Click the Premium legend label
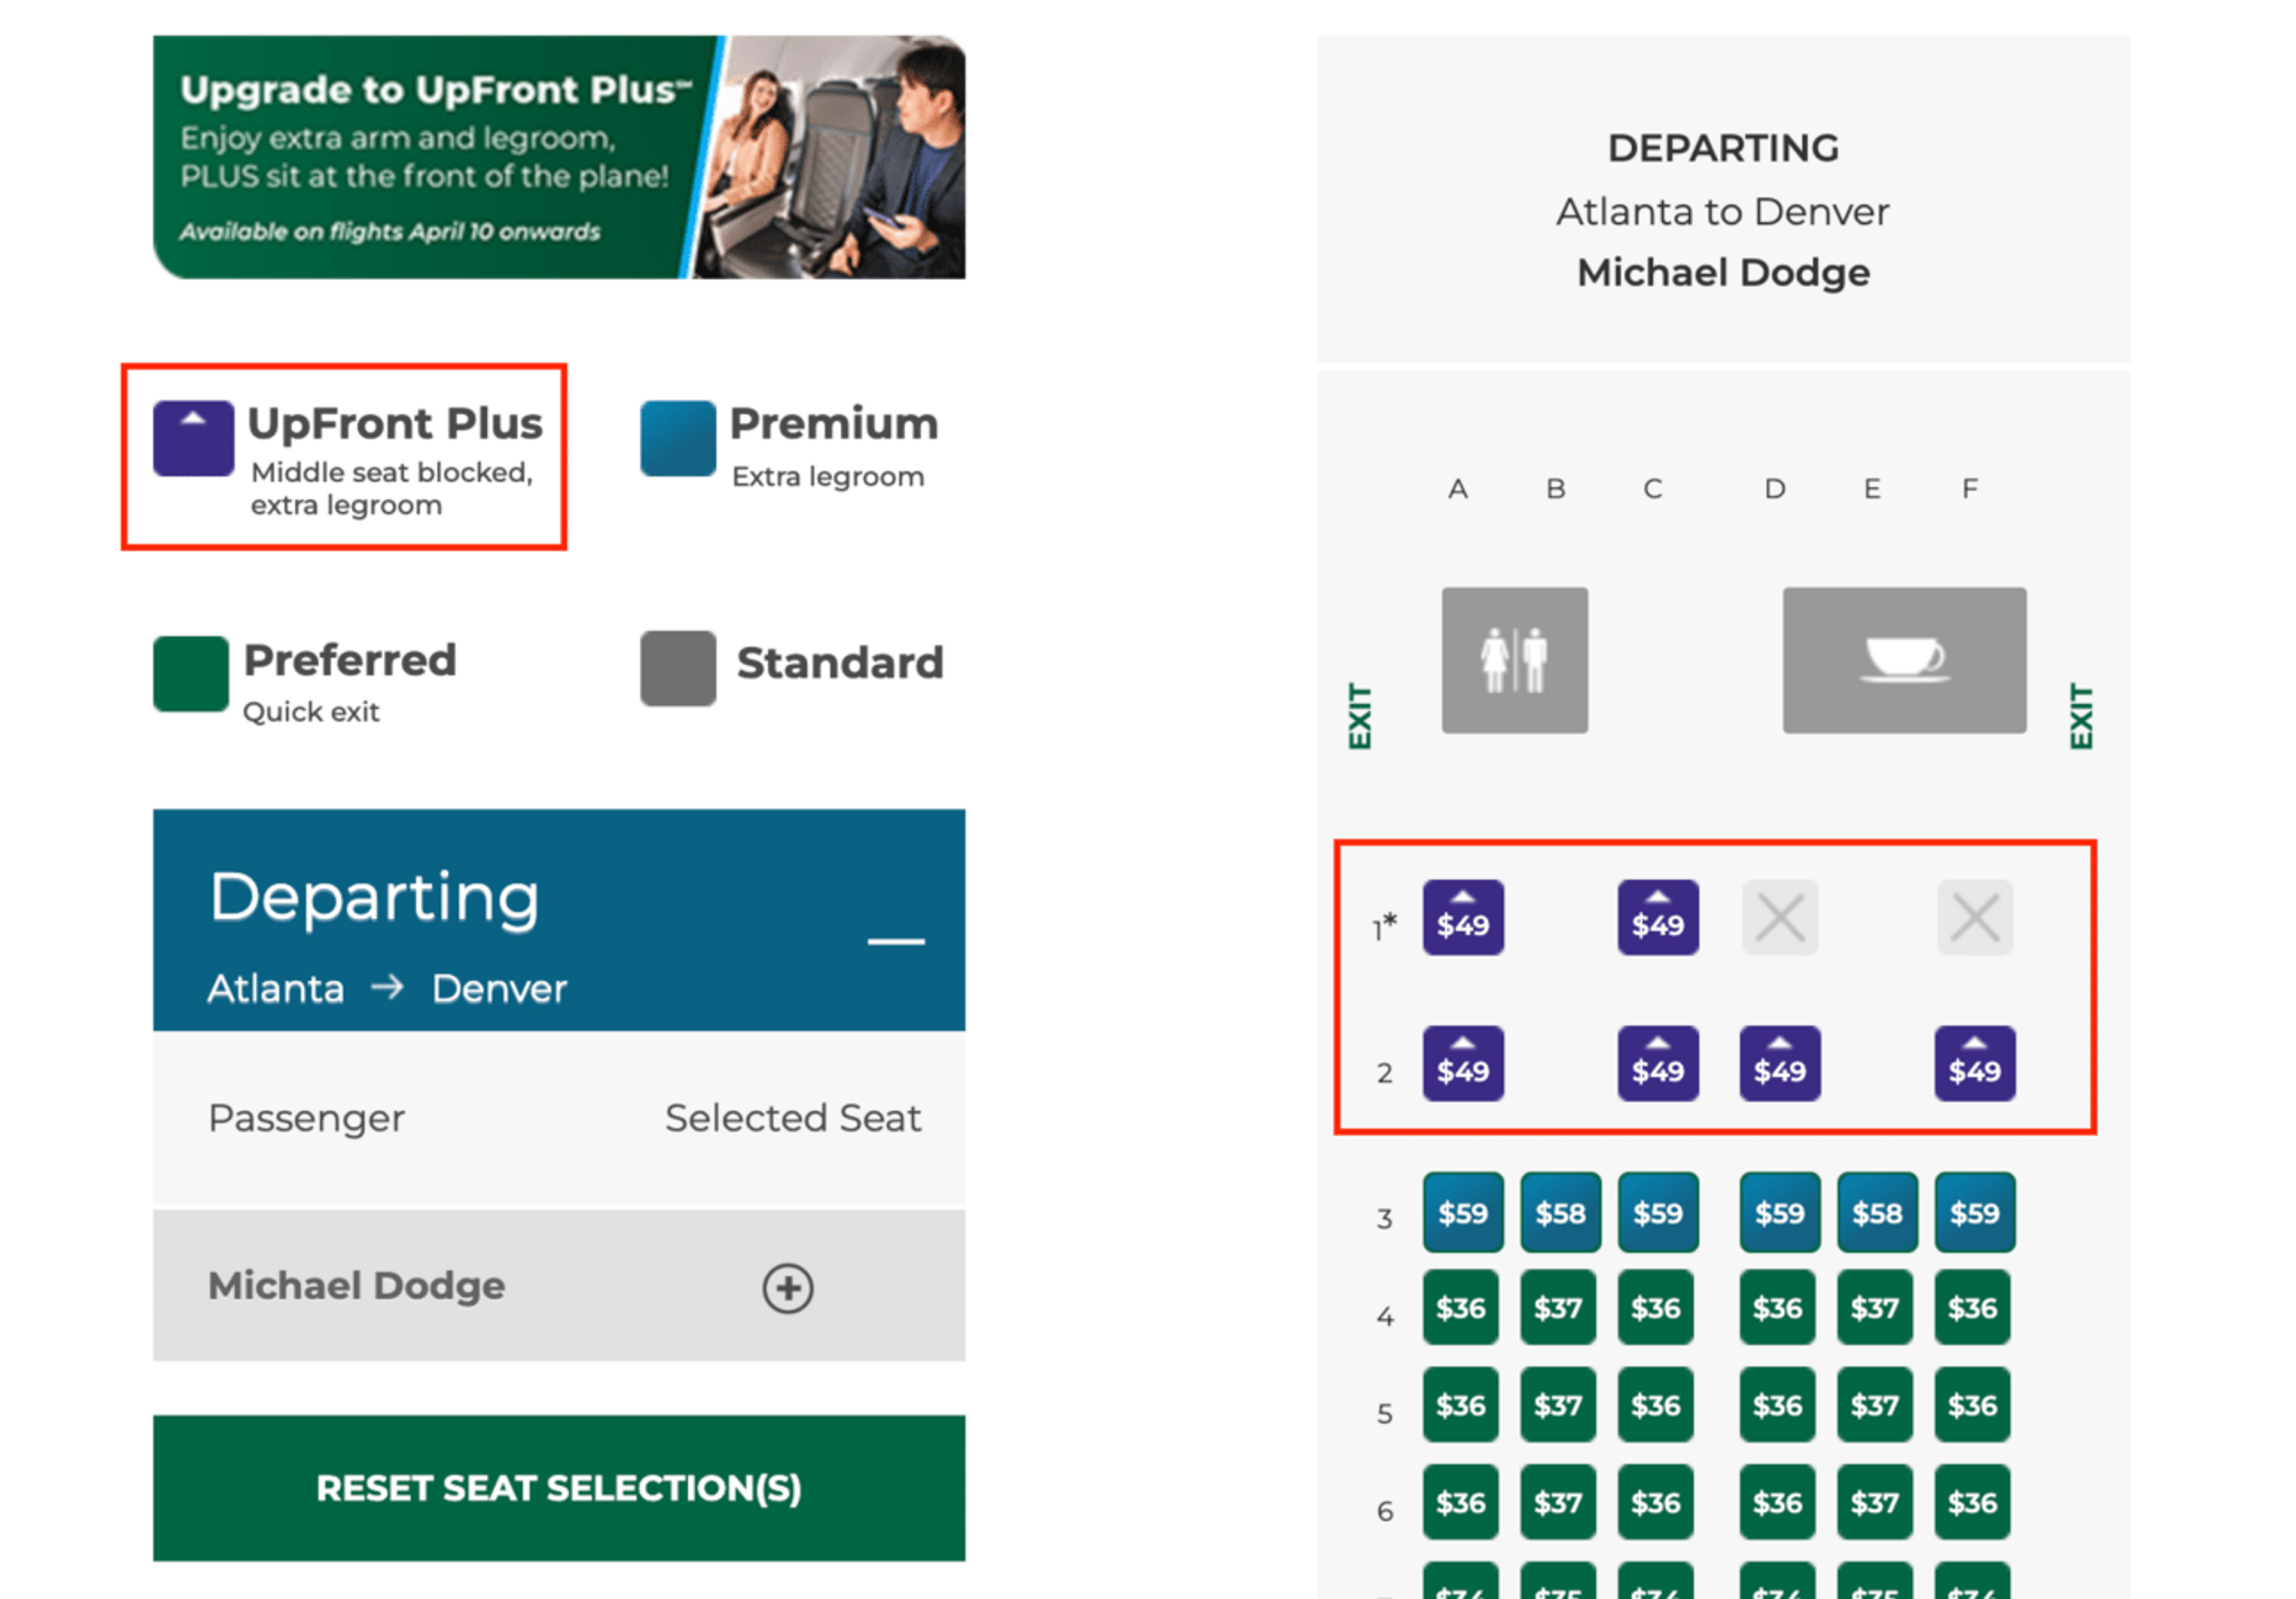The width and height of the screenshot is (2296, 1599). click(834, 423)
